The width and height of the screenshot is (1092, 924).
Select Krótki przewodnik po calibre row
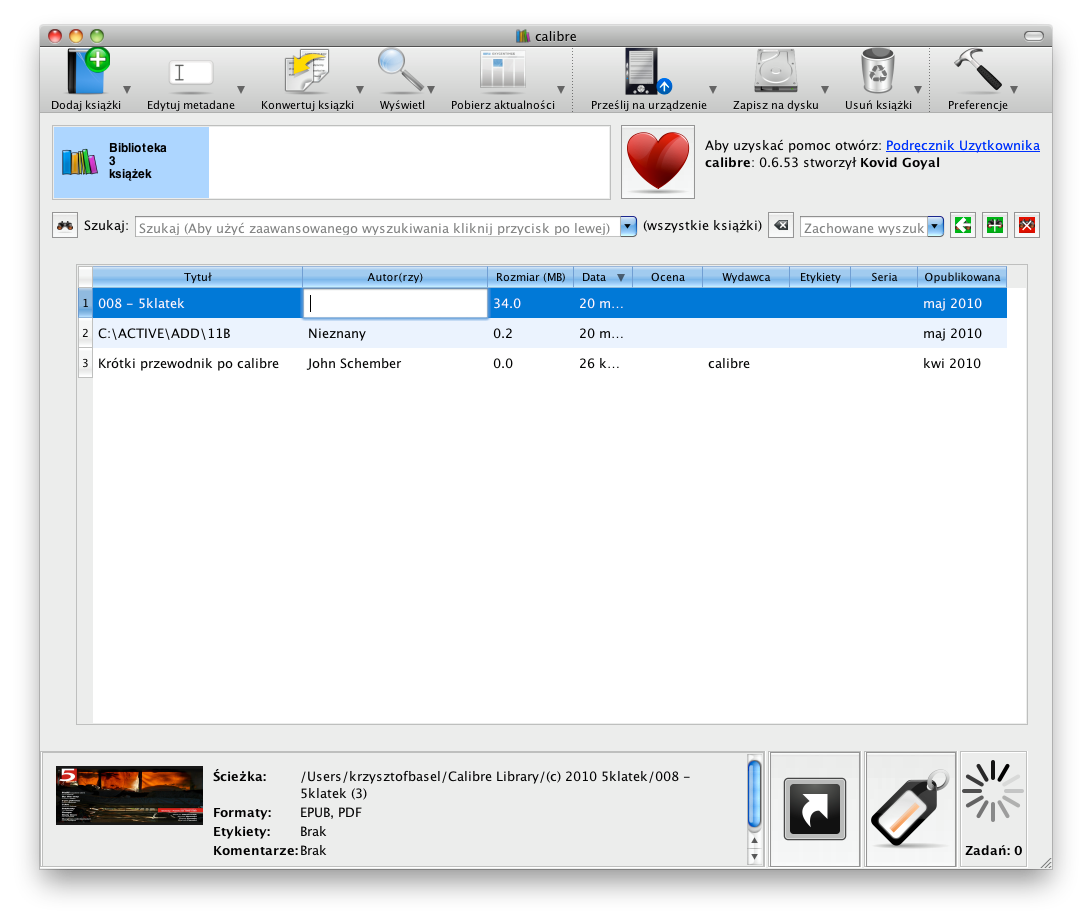point(549,363)
